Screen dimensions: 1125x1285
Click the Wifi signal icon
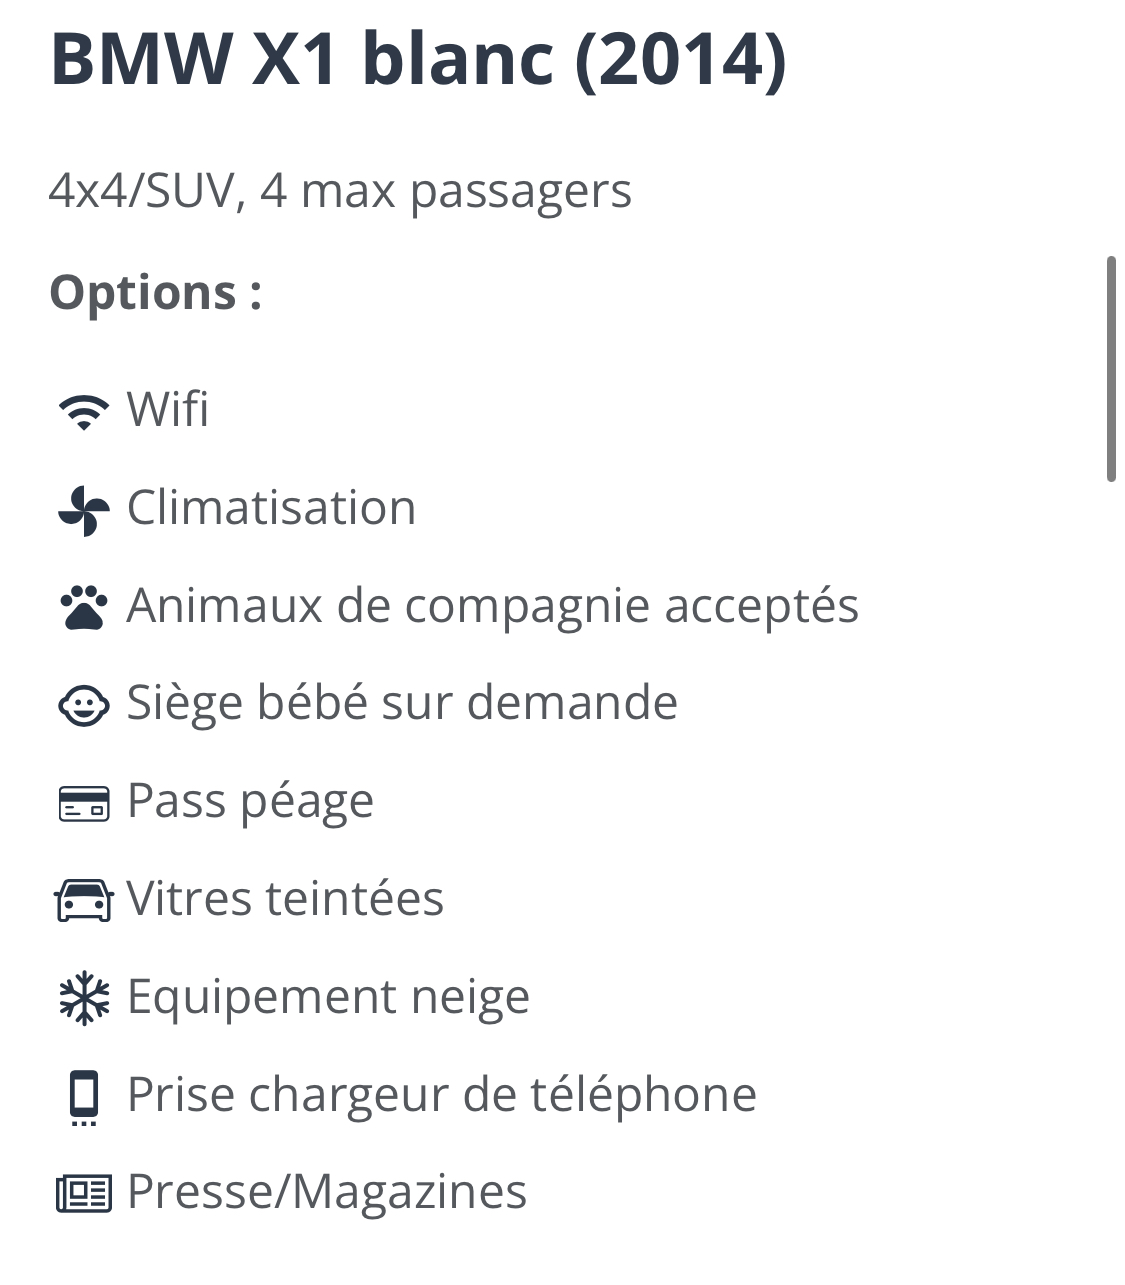tap(84, 411)
